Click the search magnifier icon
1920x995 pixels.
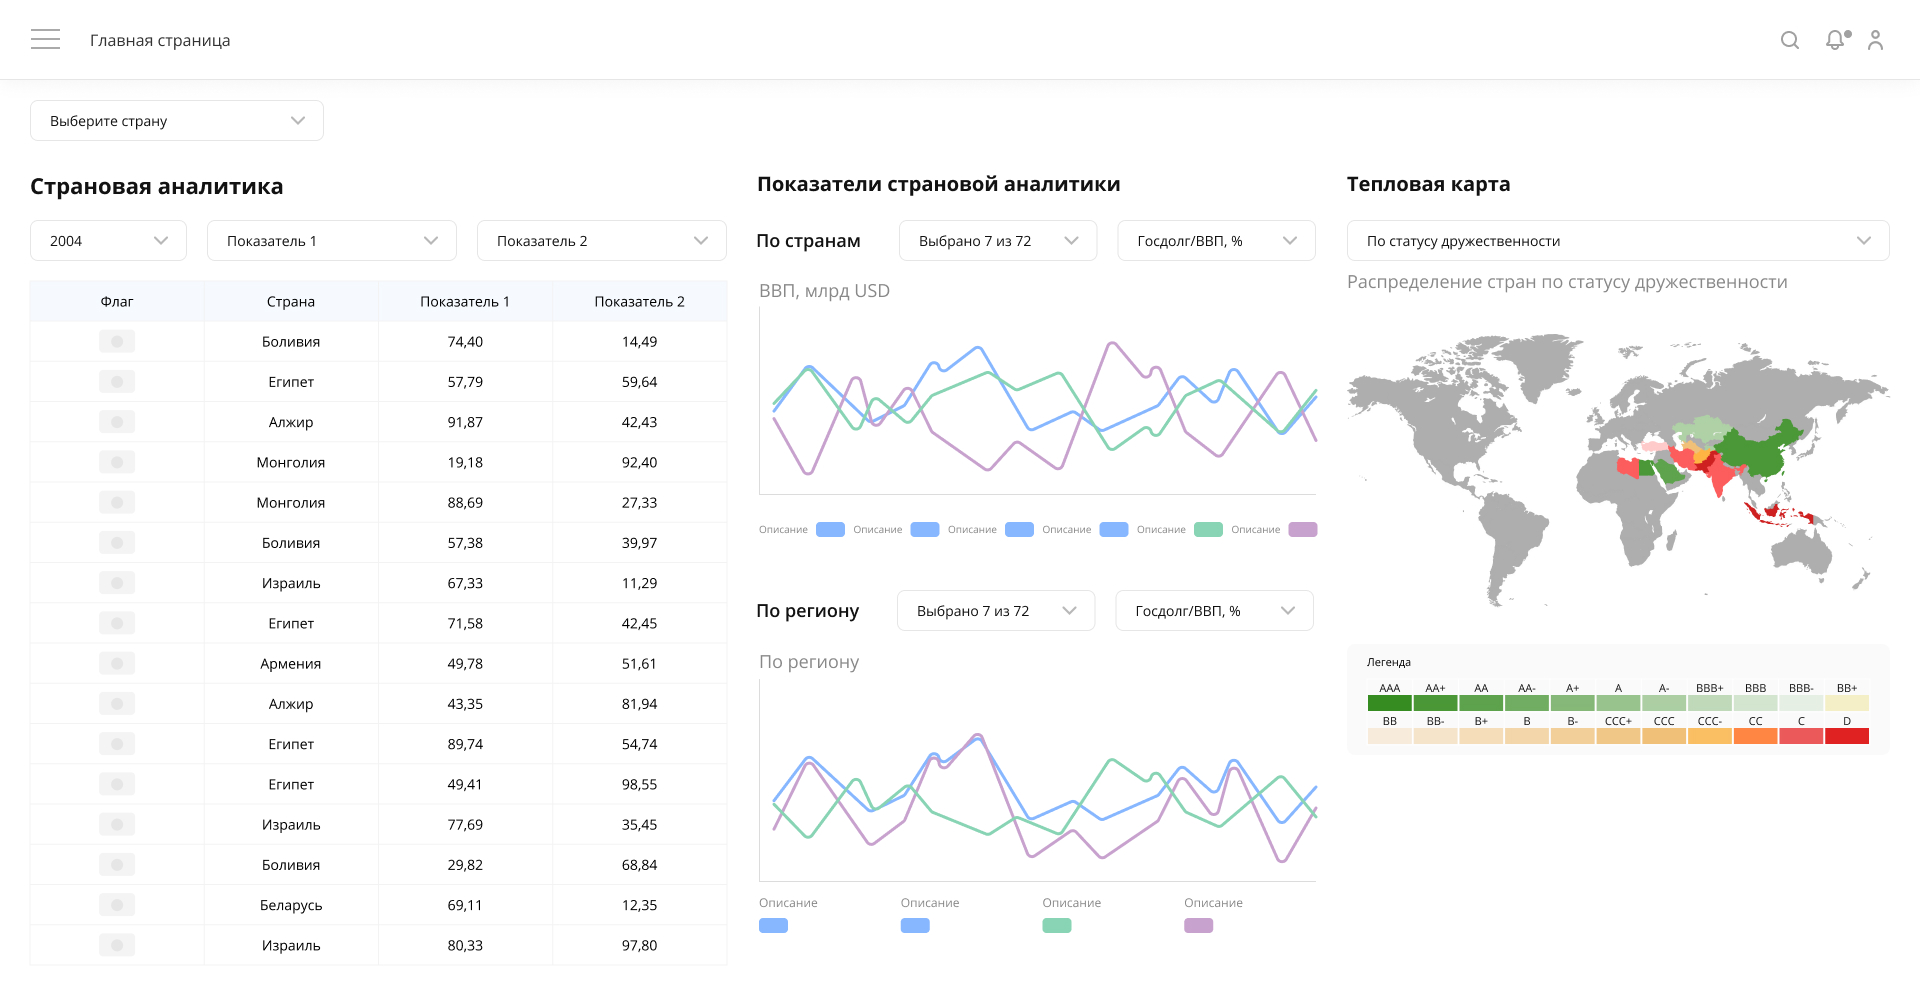1790,40
